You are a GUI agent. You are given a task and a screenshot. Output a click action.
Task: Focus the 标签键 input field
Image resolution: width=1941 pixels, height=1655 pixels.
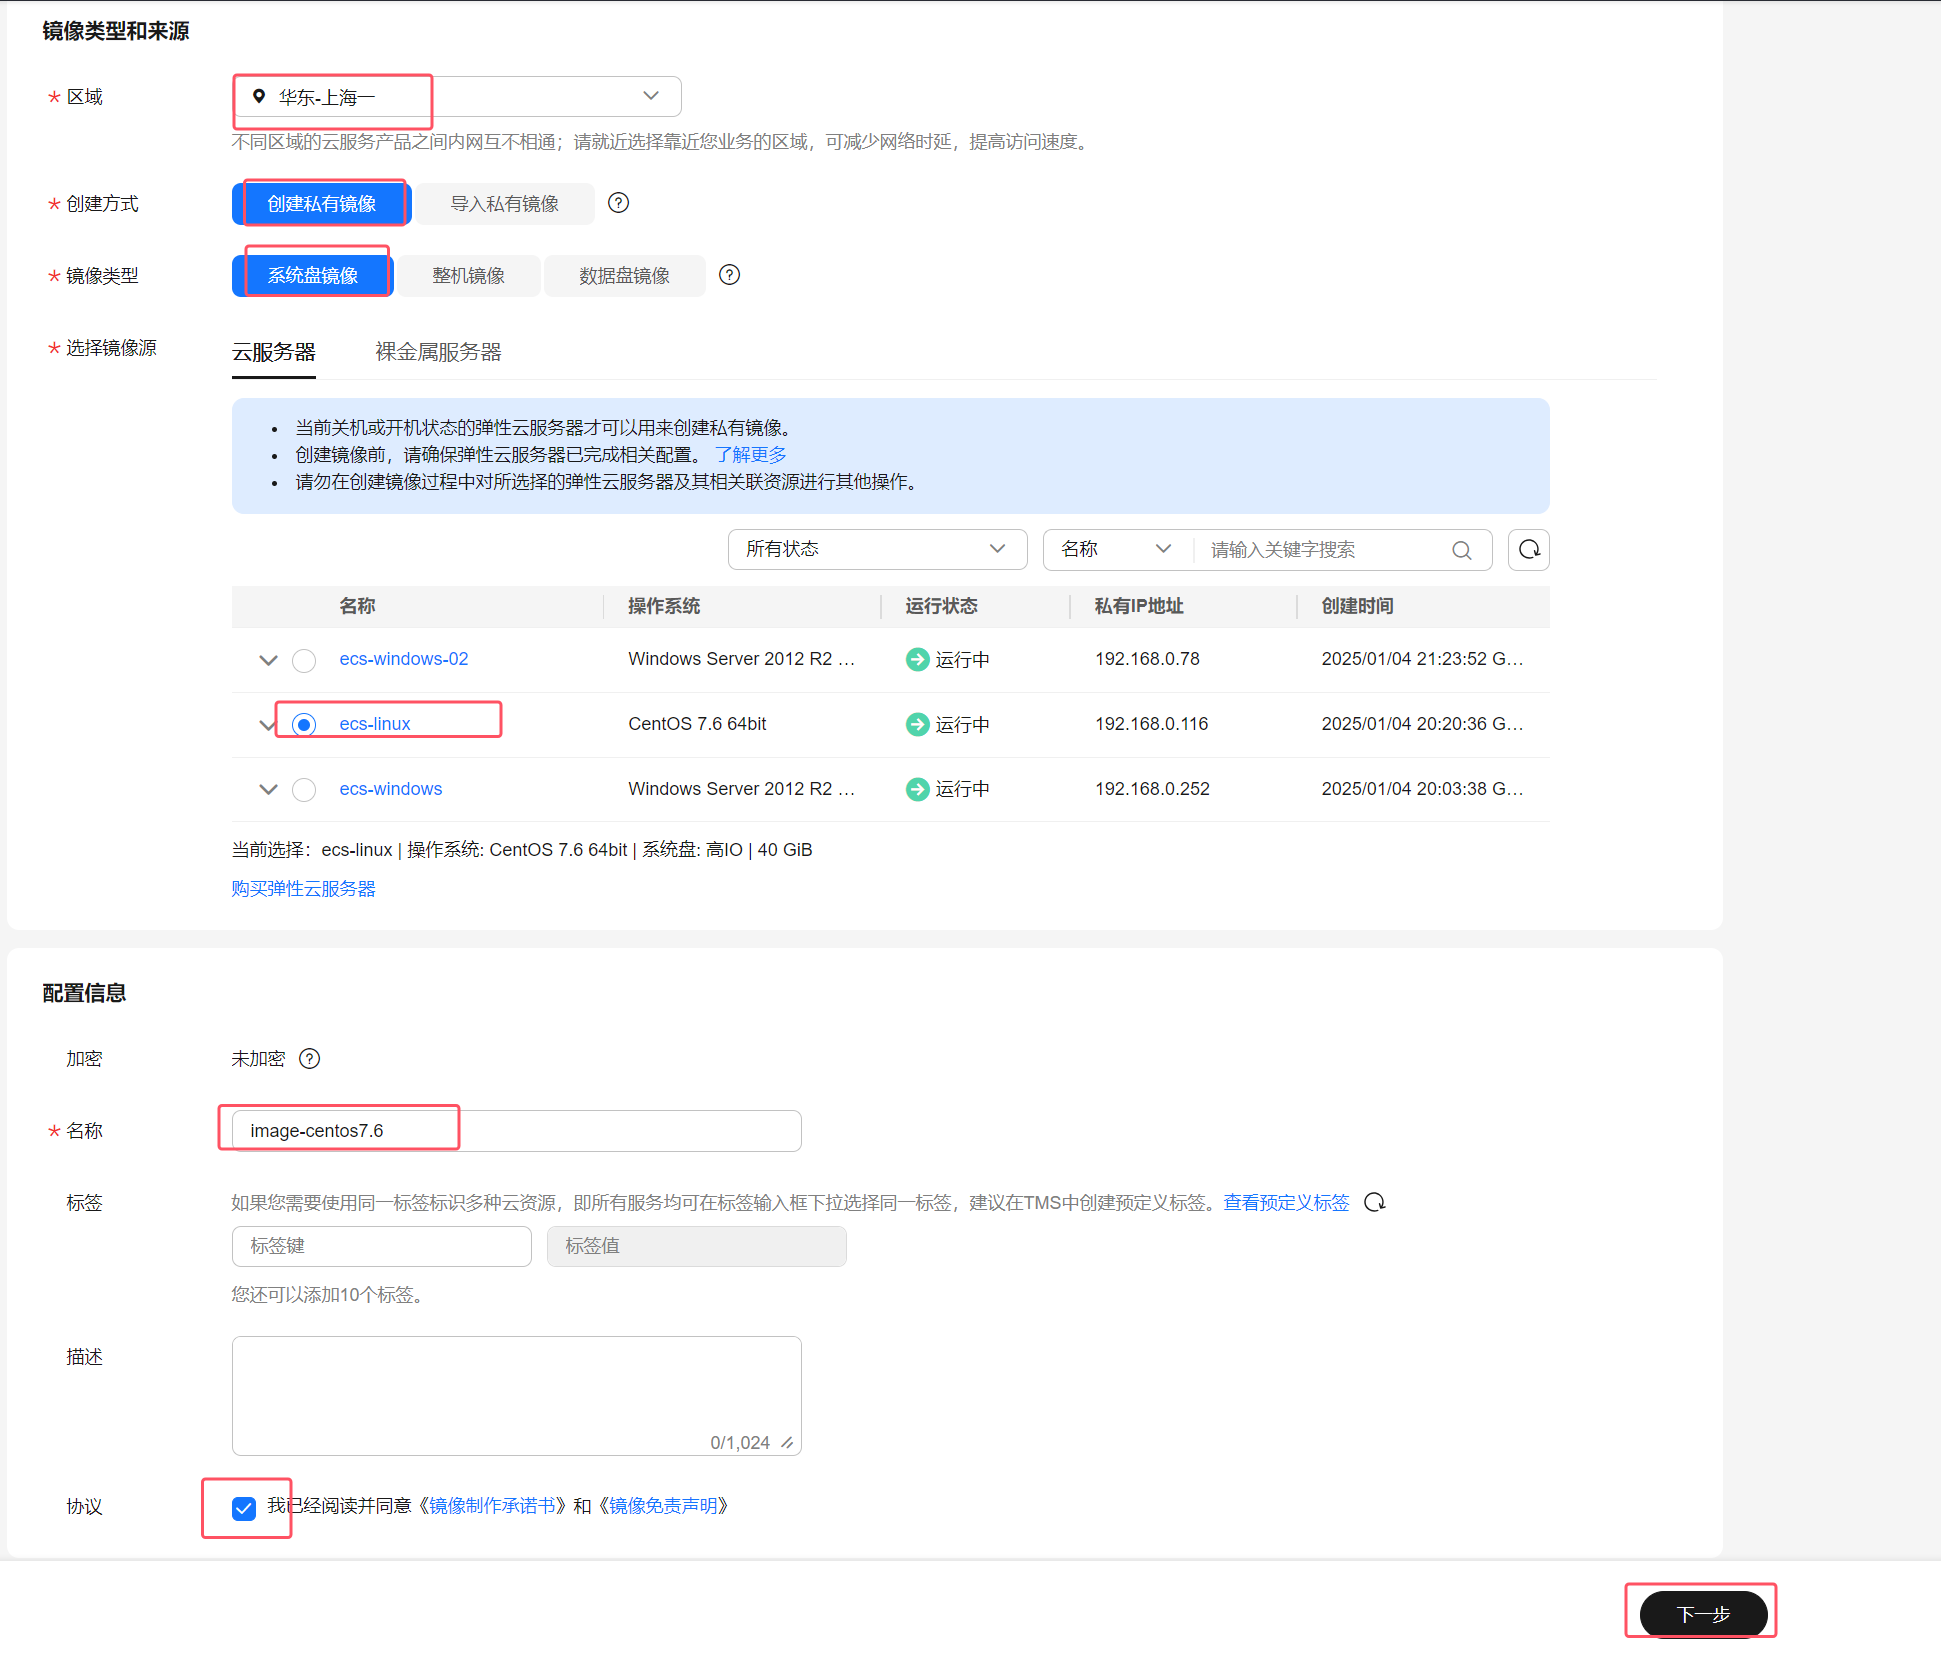(x=382, y=1247)
